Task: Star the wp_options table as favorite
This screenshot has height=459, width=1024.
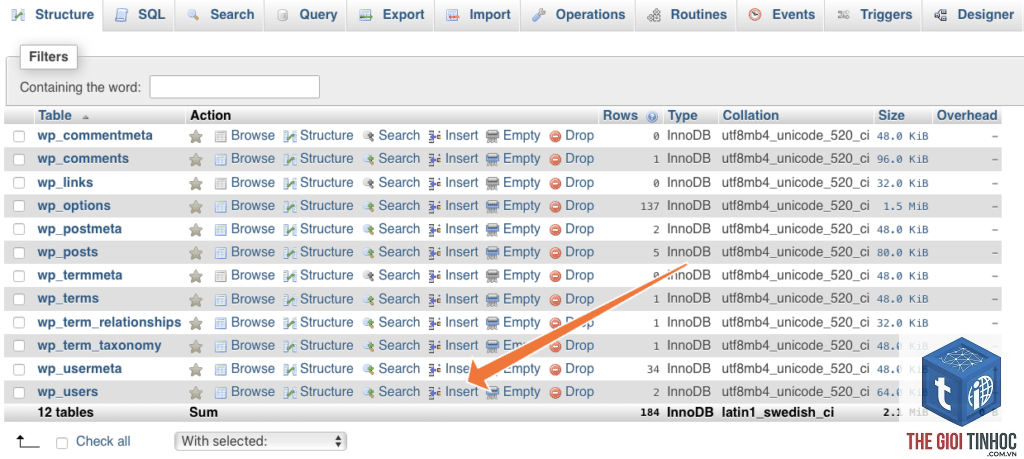Action: pos(196,206)
